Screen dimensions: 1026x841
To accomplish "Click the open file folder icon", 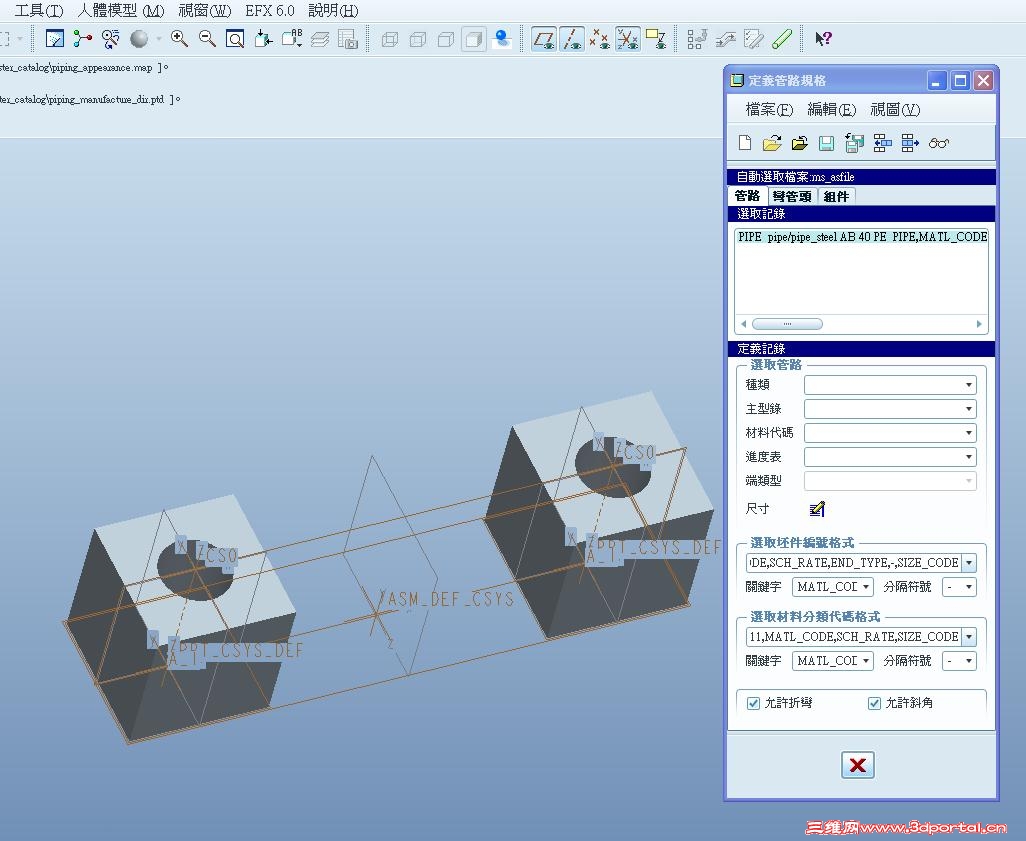I will coord(772,143).
